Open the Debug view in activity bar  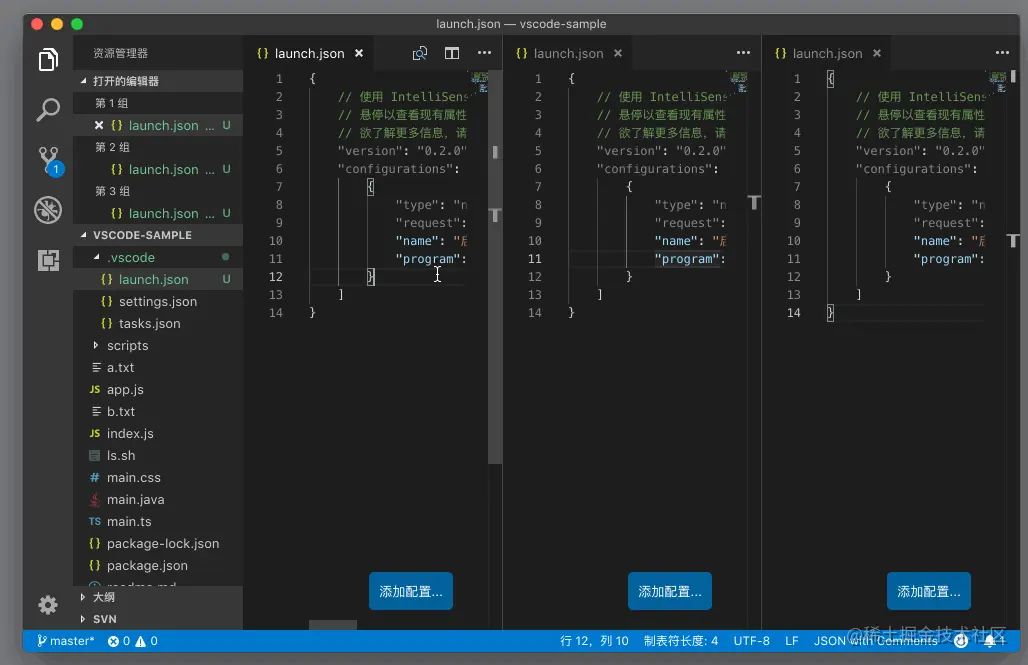(48, 211)
